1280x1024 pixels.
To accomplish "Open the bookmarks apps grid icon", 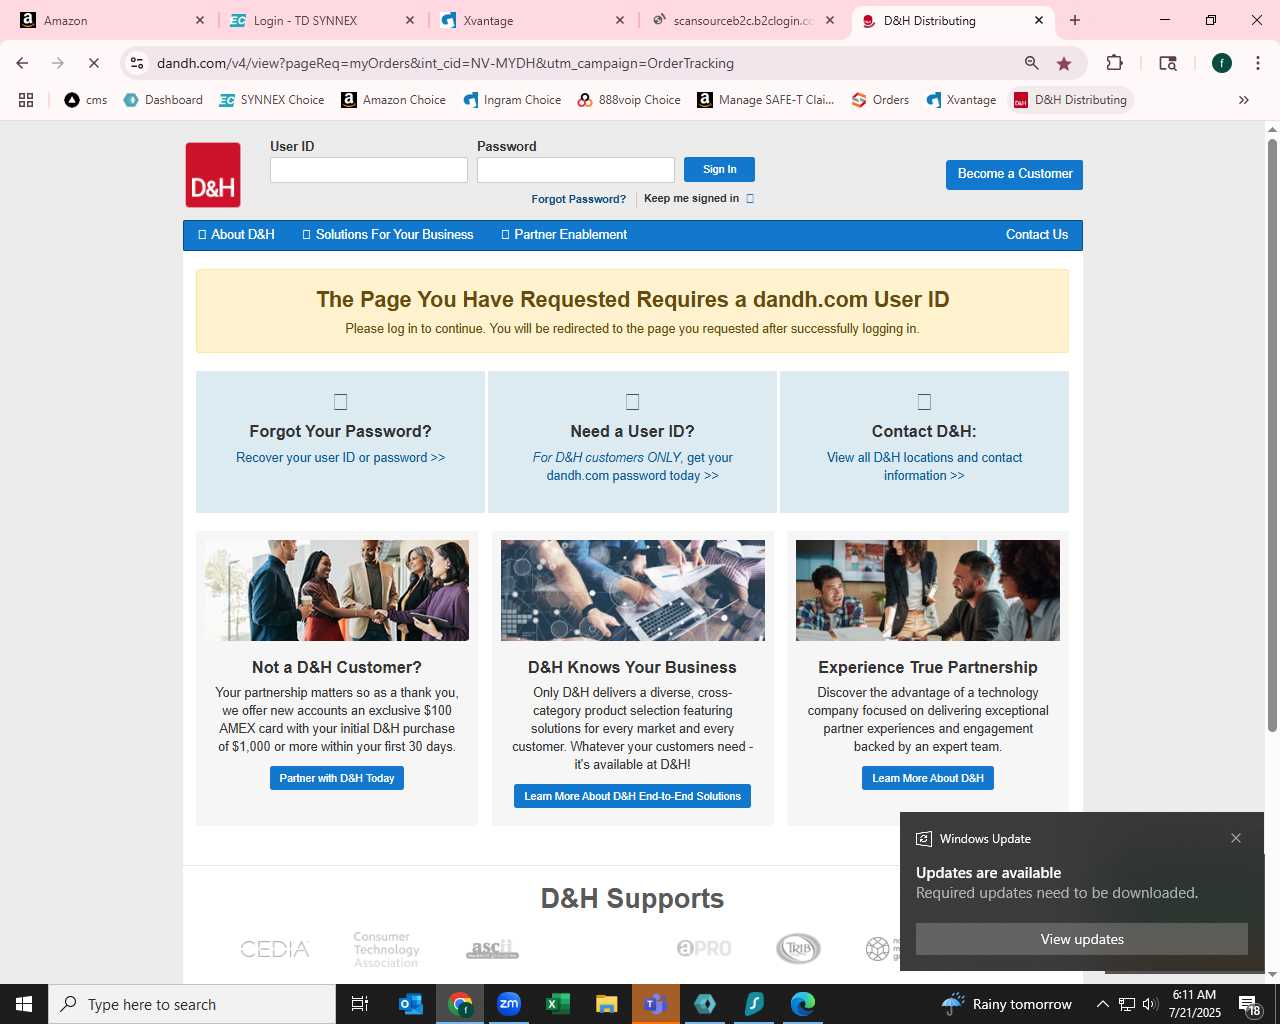I will 26,100.
